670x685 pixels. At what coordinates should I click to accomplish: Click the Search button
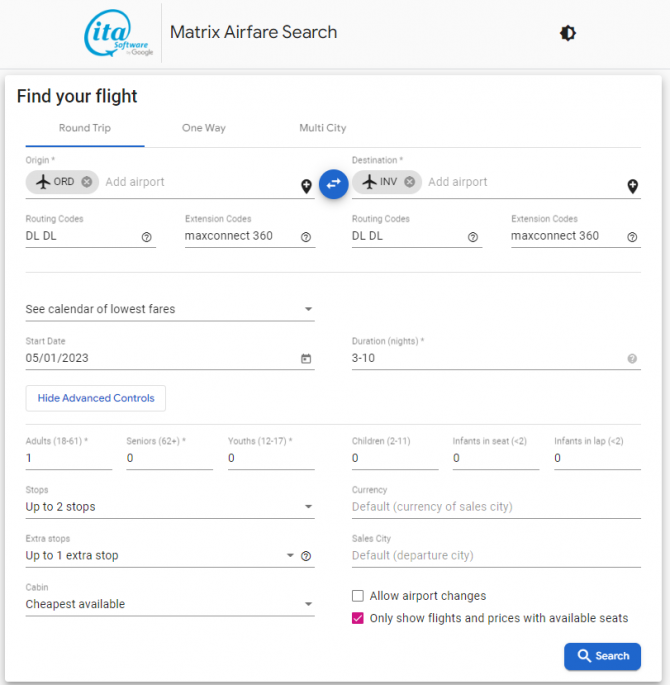(602, 656)
